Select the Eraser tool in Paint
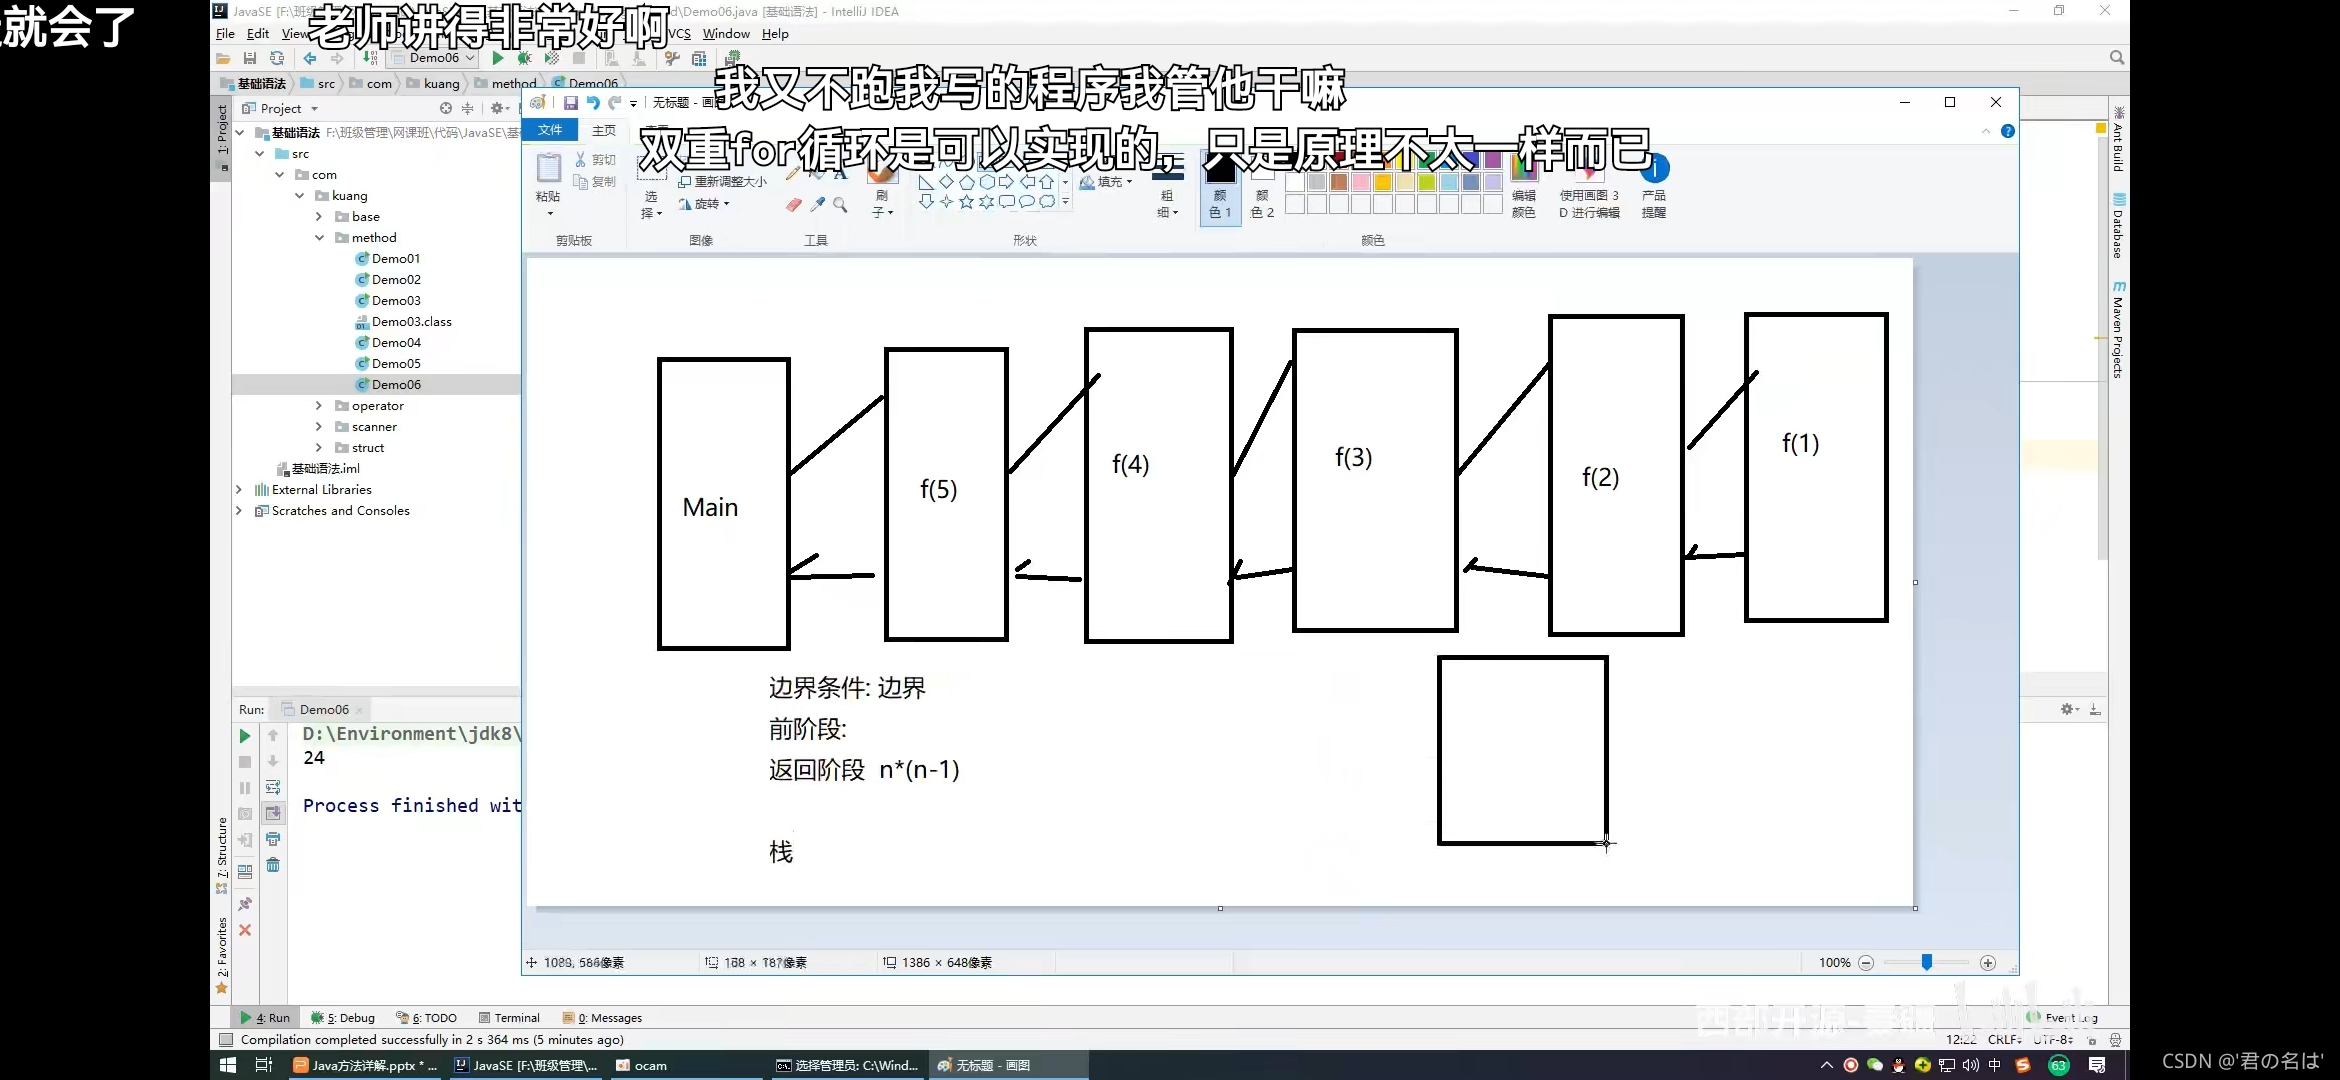2340x1080 pixels. click(x=794, y=204)
